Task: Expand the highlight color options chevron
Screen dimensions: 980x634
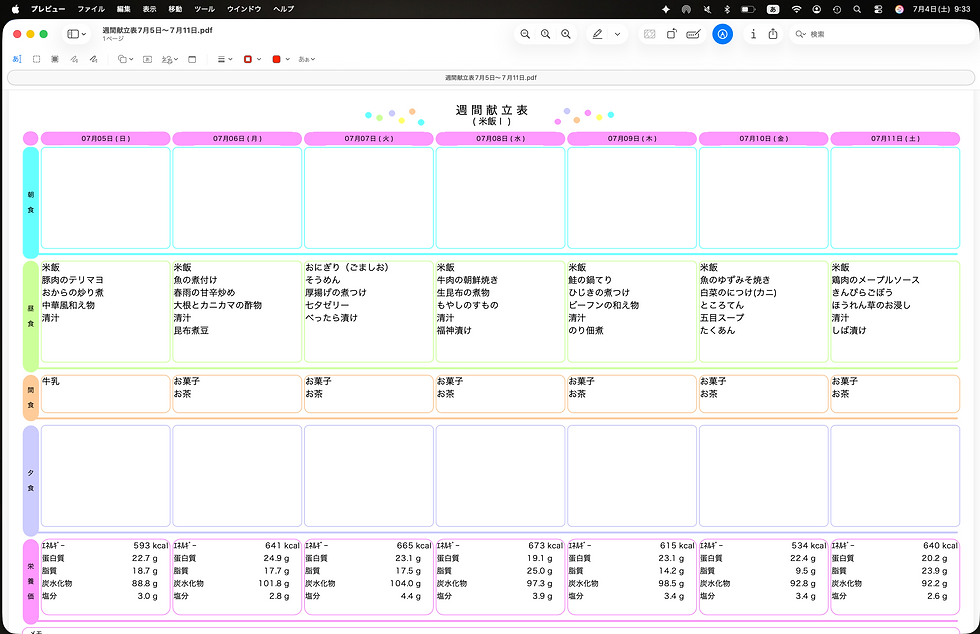Action: pyautogui.click(x=618, y=34)
